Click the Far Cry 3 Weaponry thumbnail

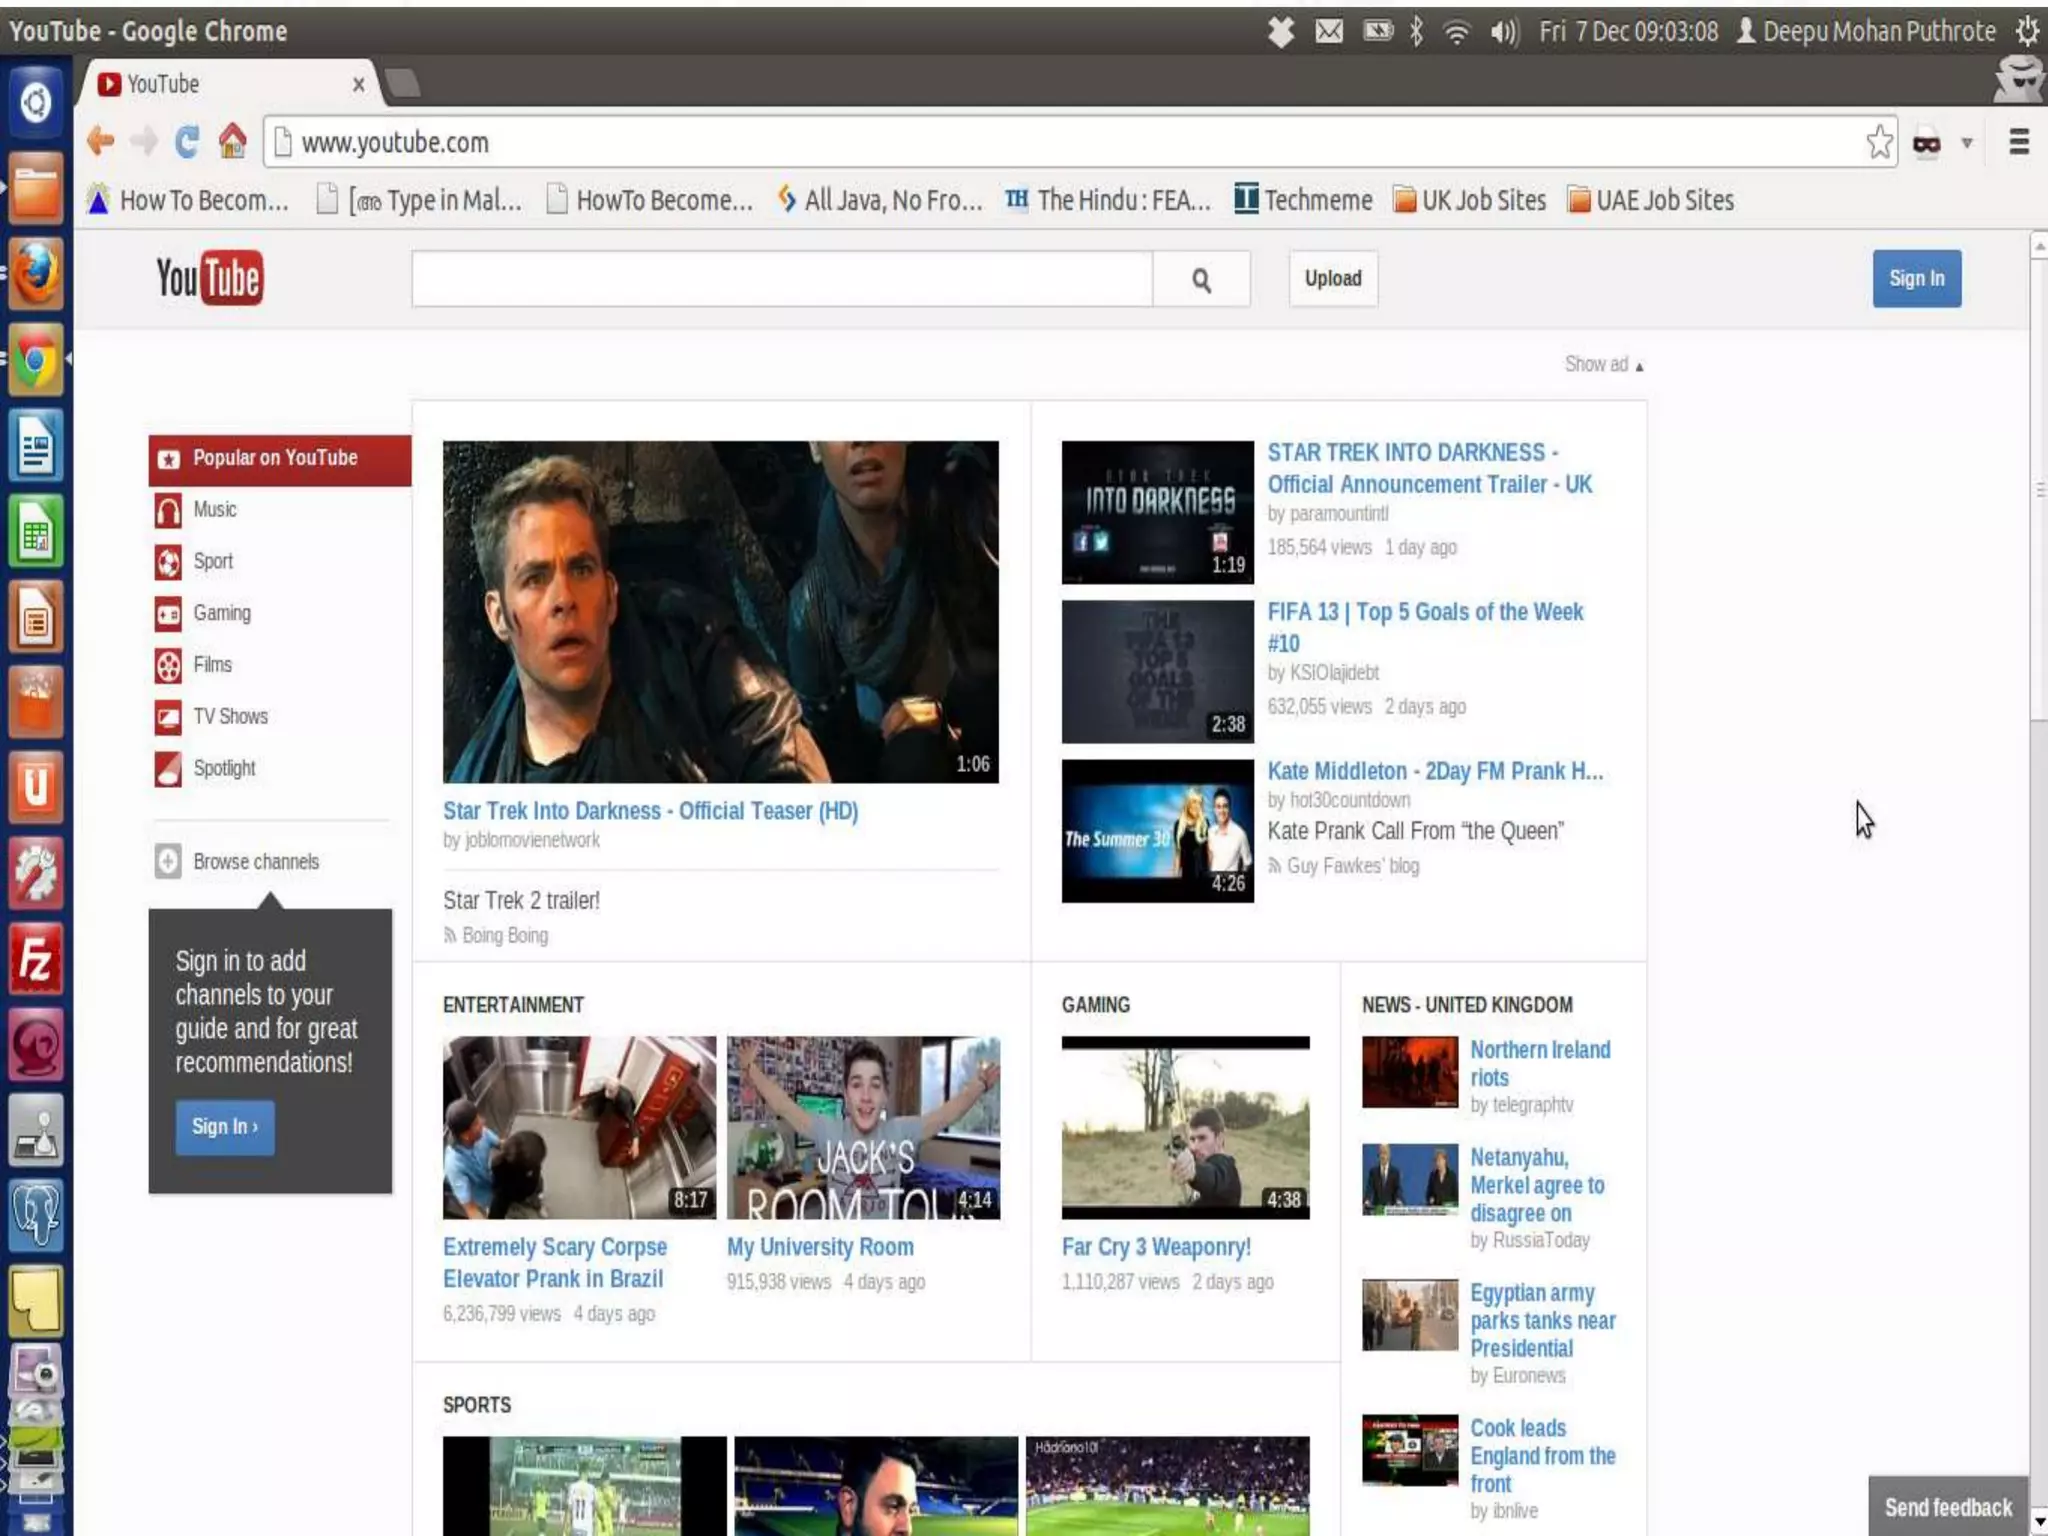1185,1127
